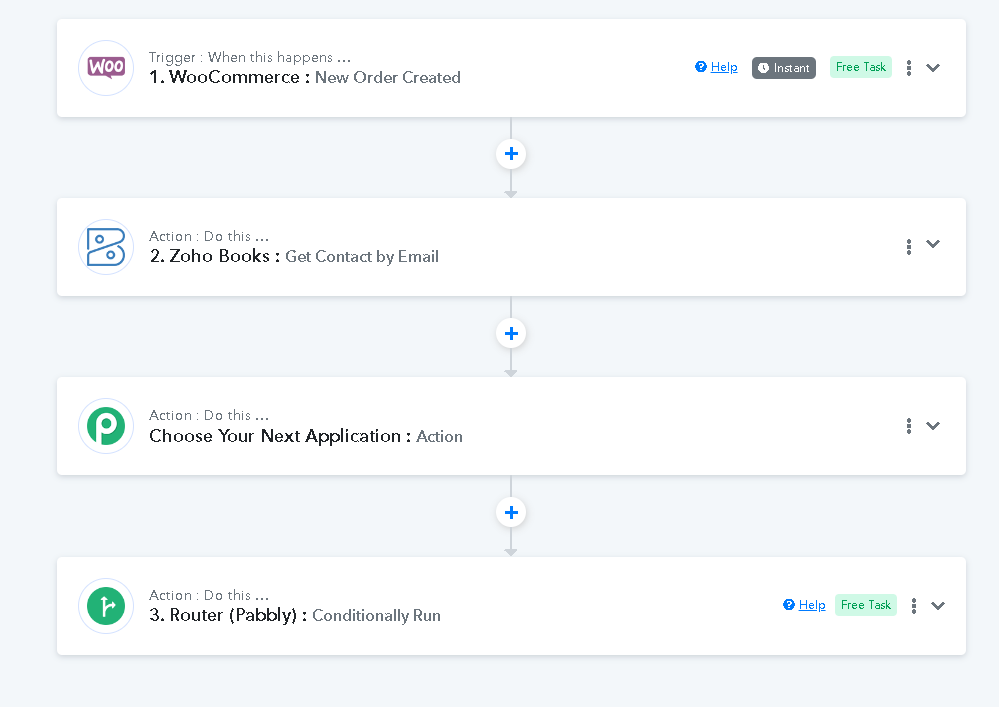Add step above Router with plus button
The height and width of the screenshot is (707, 999).
511,513
